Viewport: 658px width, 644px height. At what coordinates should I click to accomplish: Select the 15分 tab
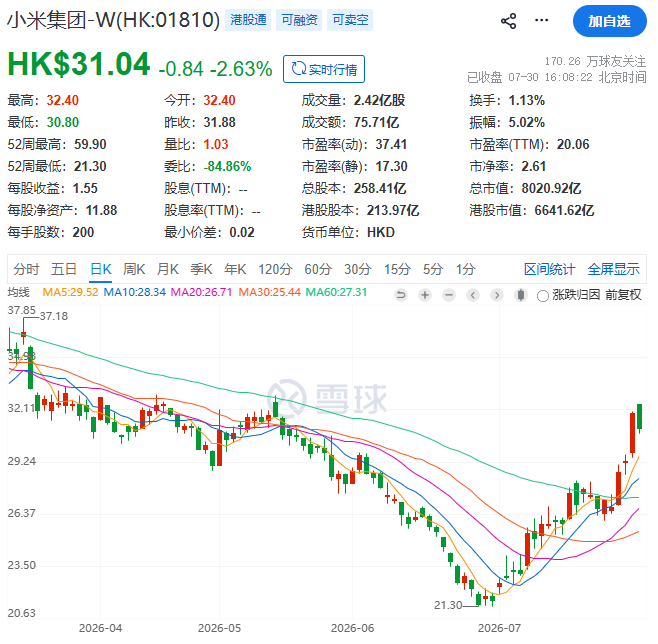pyautogui.click(x=397, y=269)
